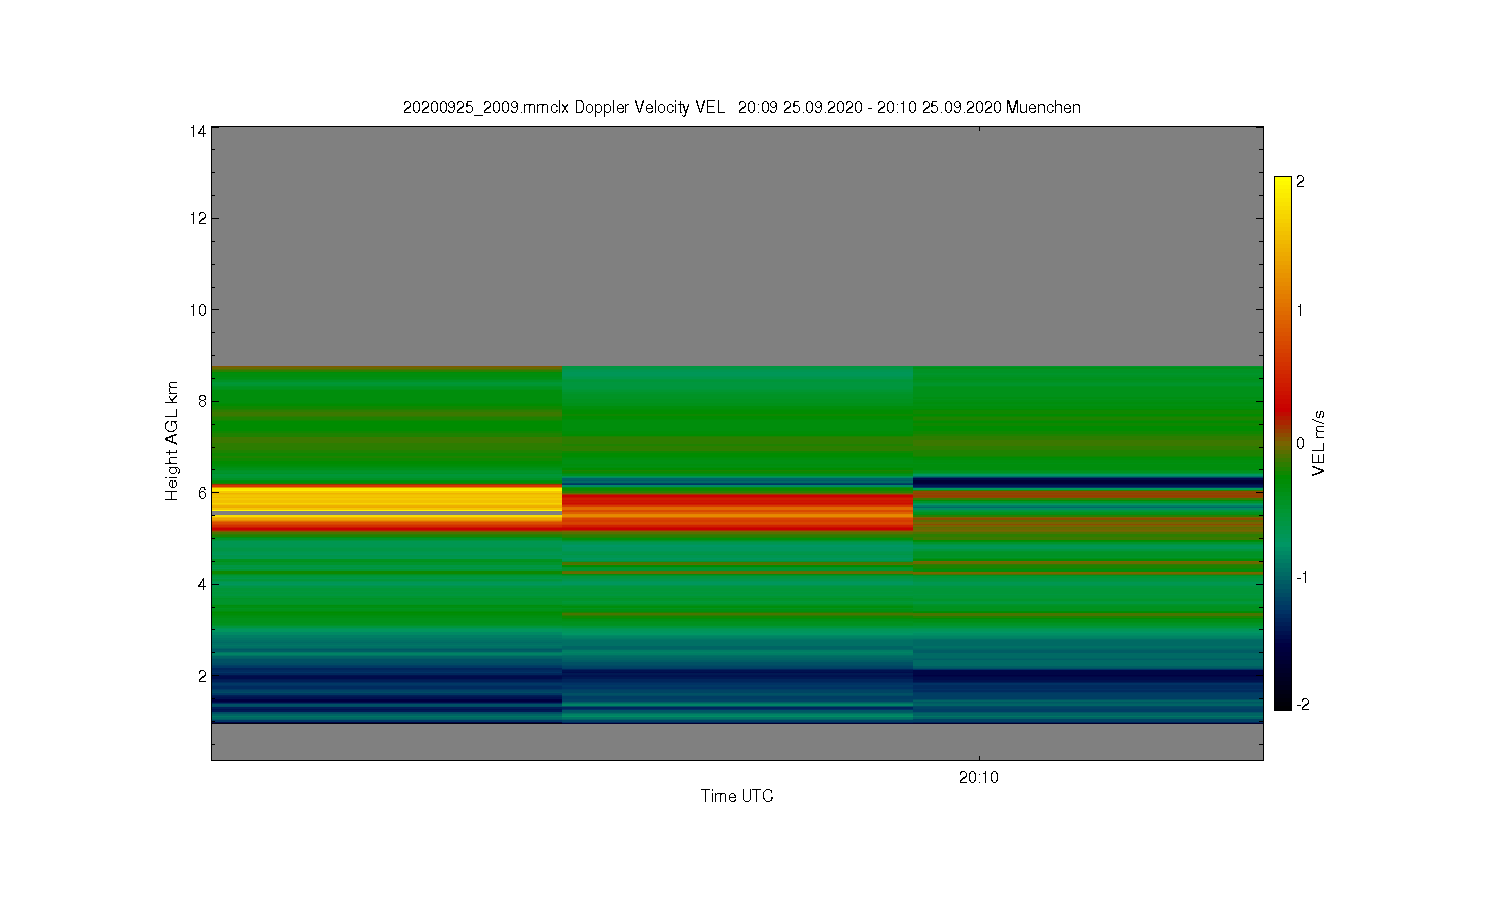The width and height of the screenshot is (1500, 900).
Task: Click the colorbar tick label -1
Action: (x=1303, y=577)
